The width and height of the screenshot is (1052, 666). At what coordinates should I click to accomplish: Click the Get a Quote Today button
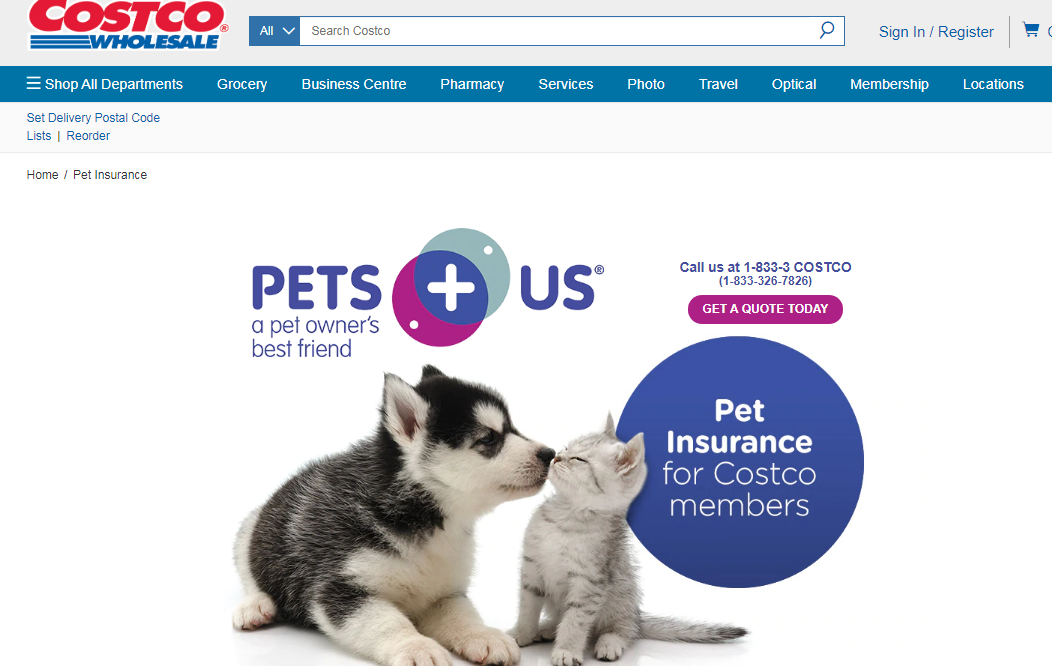click(x=765, y=309)
